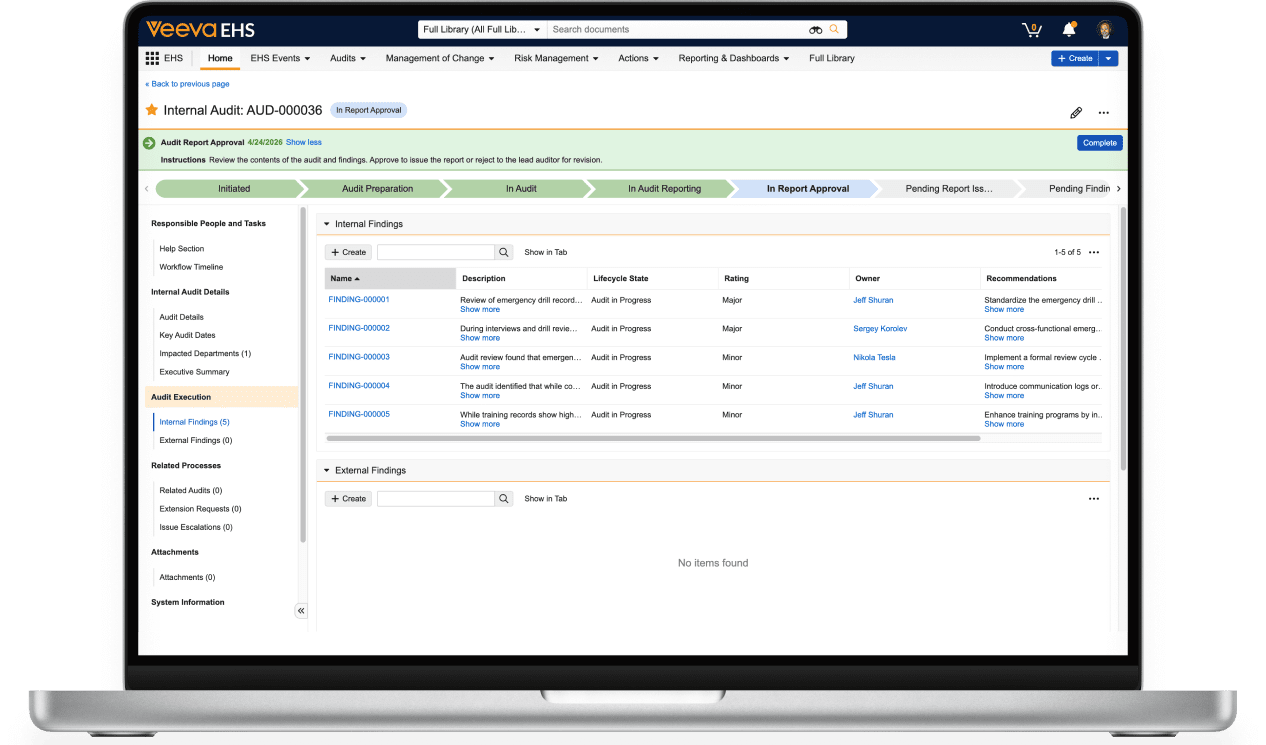Click the binoculars advanced search icon
This screenshot has height=745, width=1266.
pyautogui.click(x=816, y=30)
